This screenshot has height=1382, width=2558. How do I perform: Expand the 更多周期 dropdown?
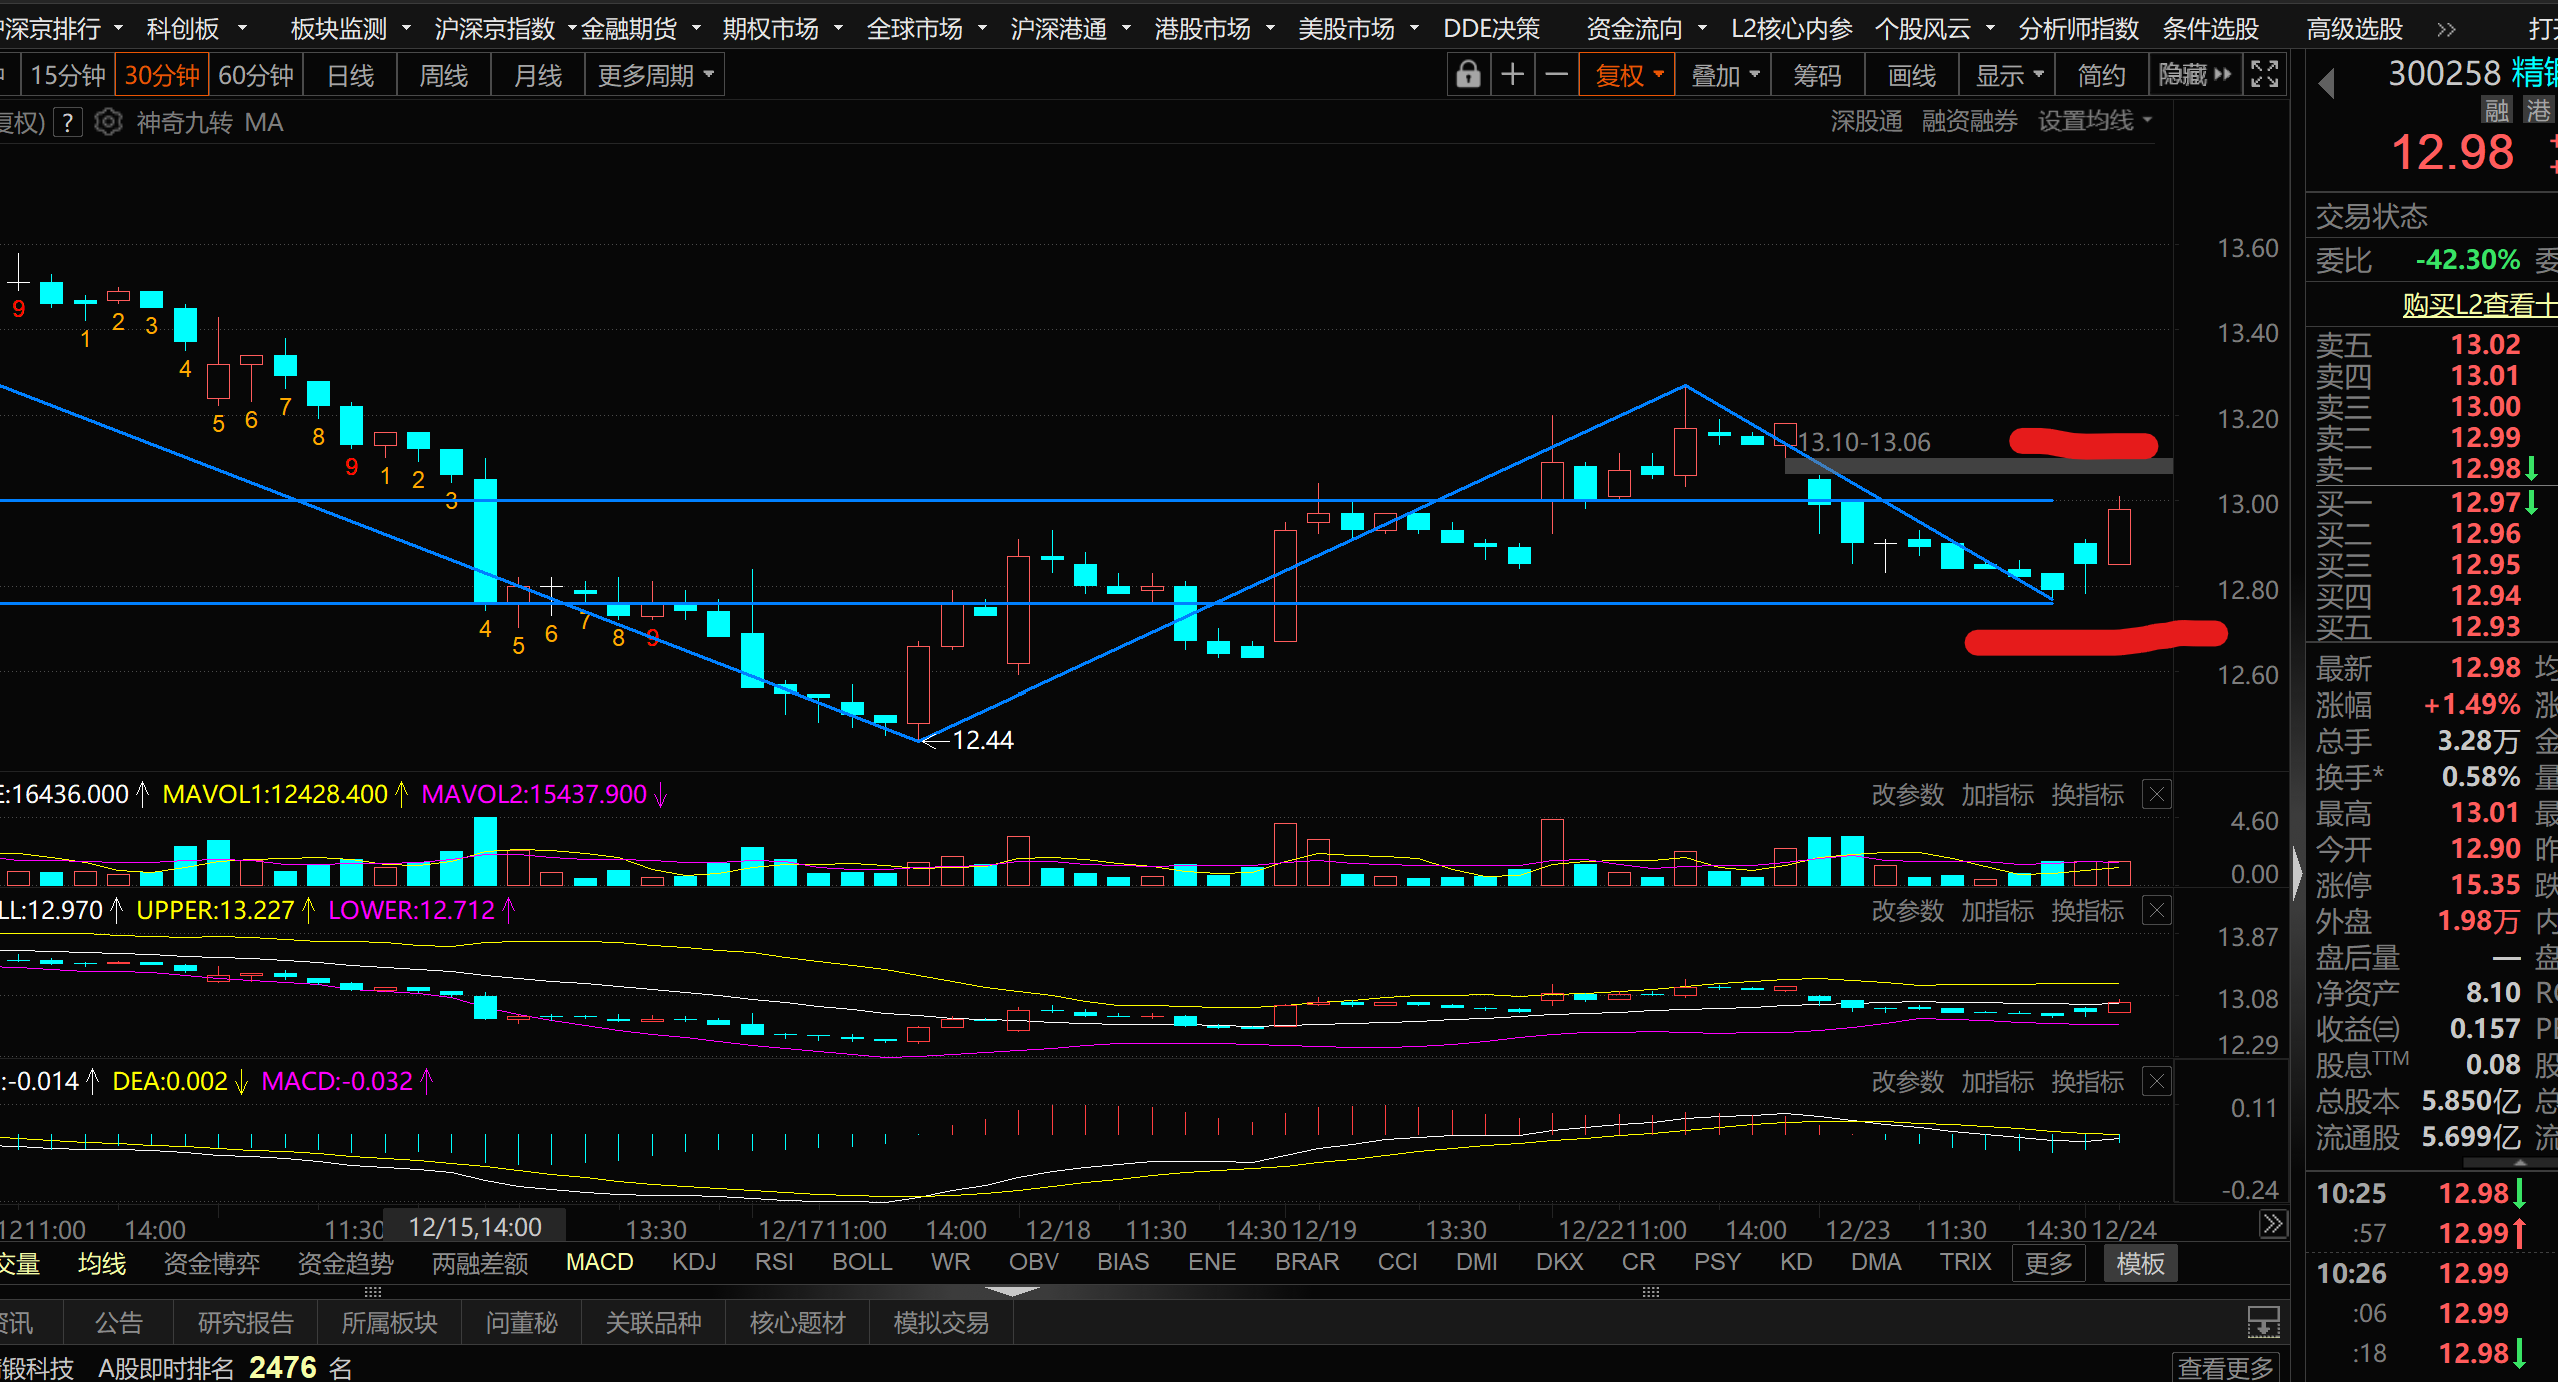pos(655,75)
